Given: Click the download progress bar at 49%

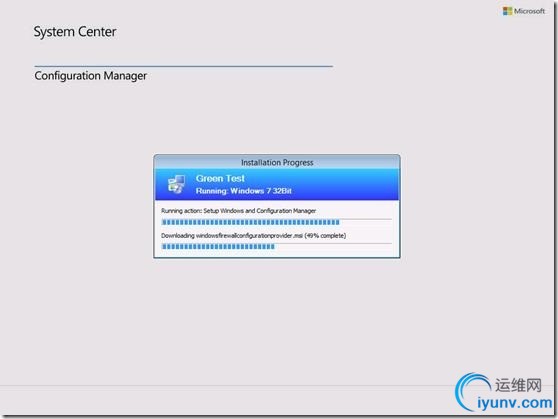Looking at the screenshot, I should [277, 247].
